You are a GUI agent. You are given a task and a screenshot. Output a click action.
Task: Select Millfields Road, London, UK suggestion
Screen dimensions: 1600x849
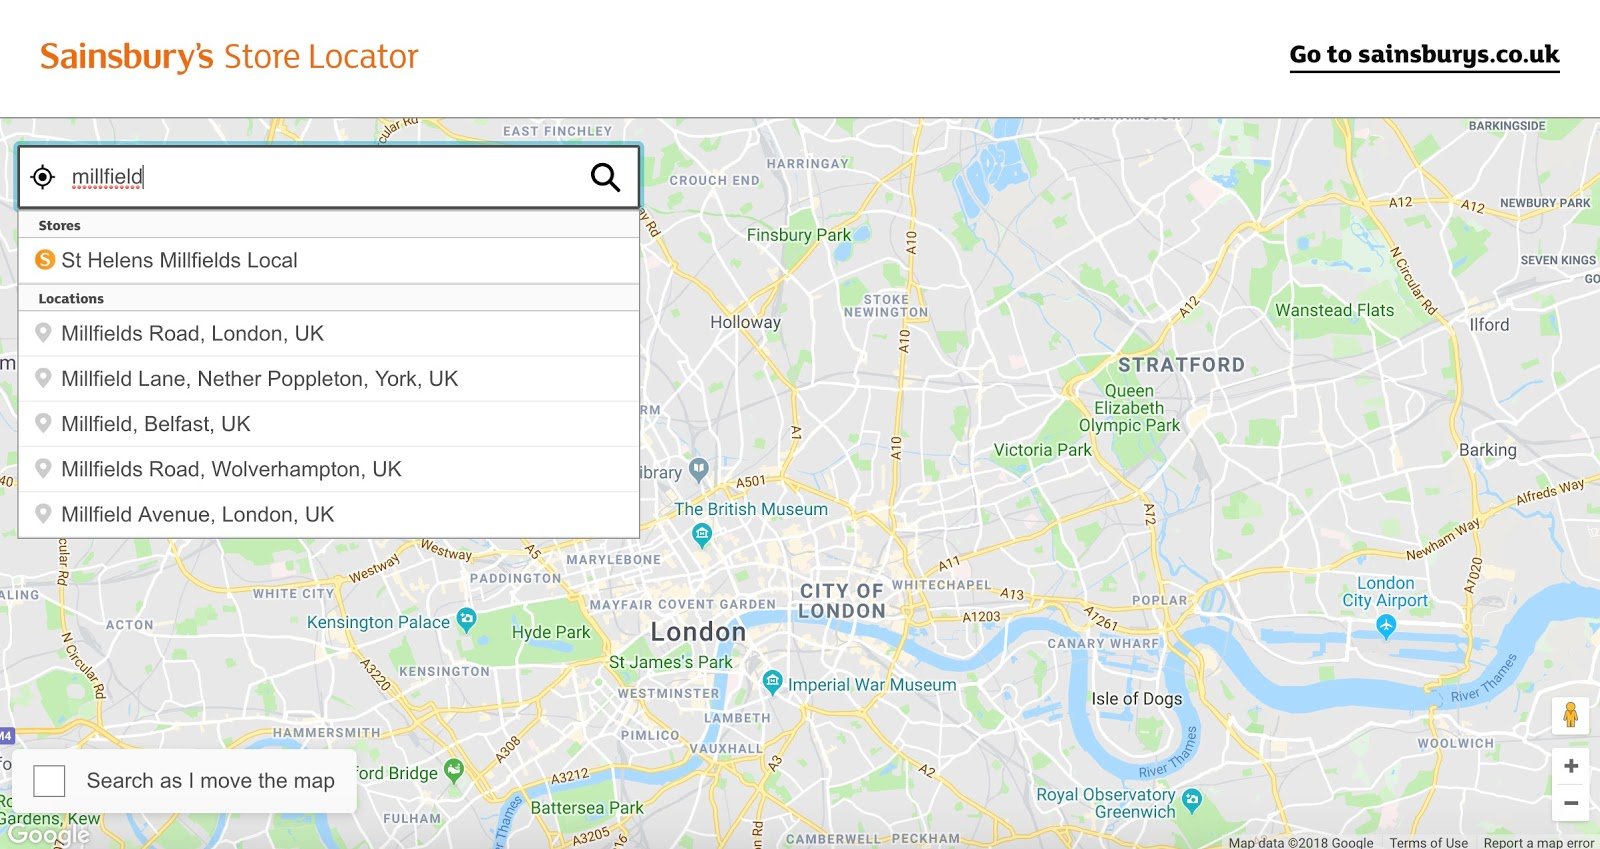coord(194,332)
